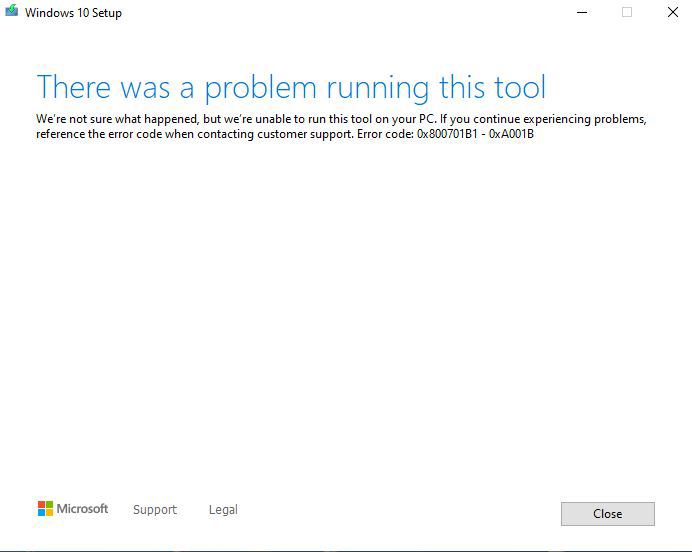Dismiss the error with the Close button
This screenshot has width=692, height=552.
[608, 514]
